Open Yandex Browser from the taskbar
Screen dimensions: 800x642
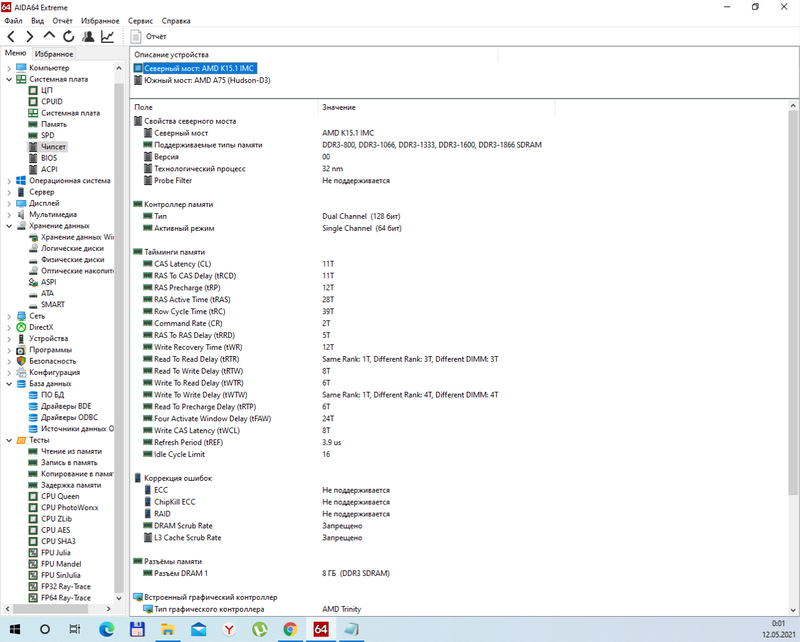229,629
